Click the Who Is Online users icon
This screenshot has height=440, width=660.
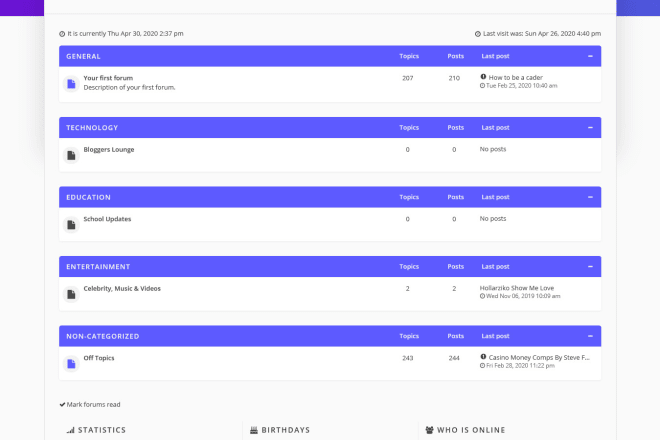[429, 430]
